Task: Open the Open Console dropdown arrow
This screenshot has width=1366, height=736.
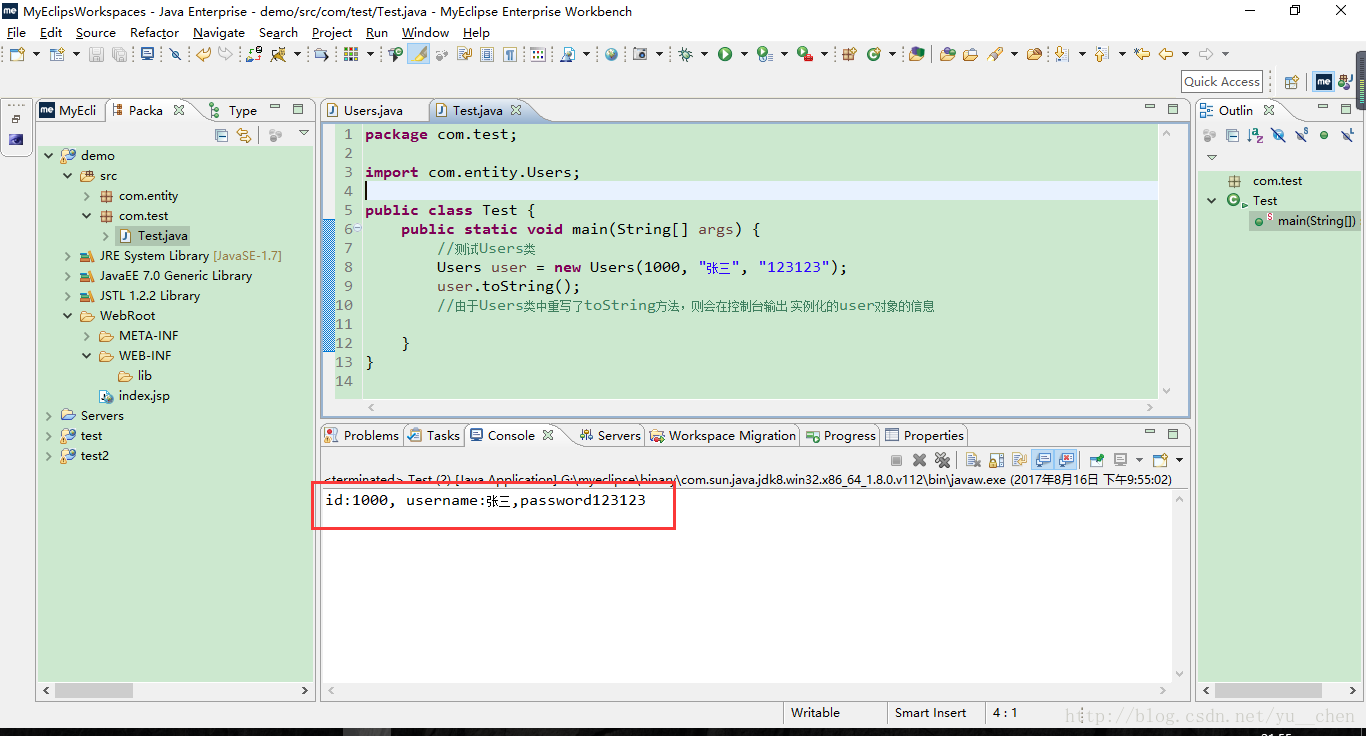Action: coord(1179,460)
